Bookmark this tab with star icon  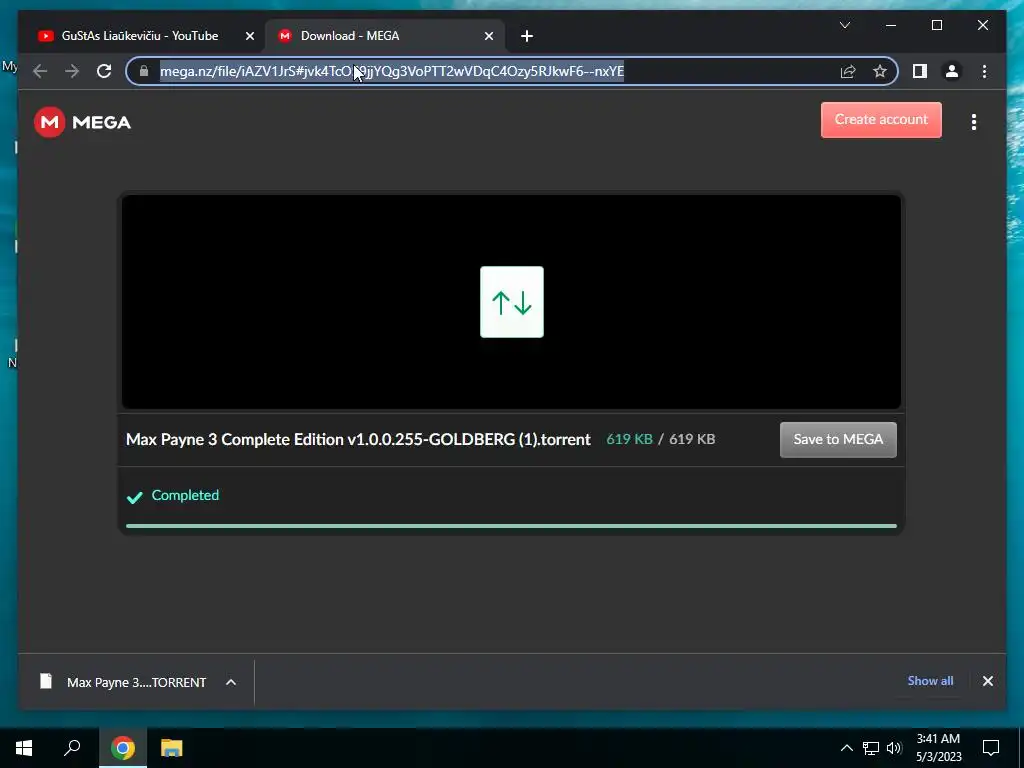[x=880, y=71]
